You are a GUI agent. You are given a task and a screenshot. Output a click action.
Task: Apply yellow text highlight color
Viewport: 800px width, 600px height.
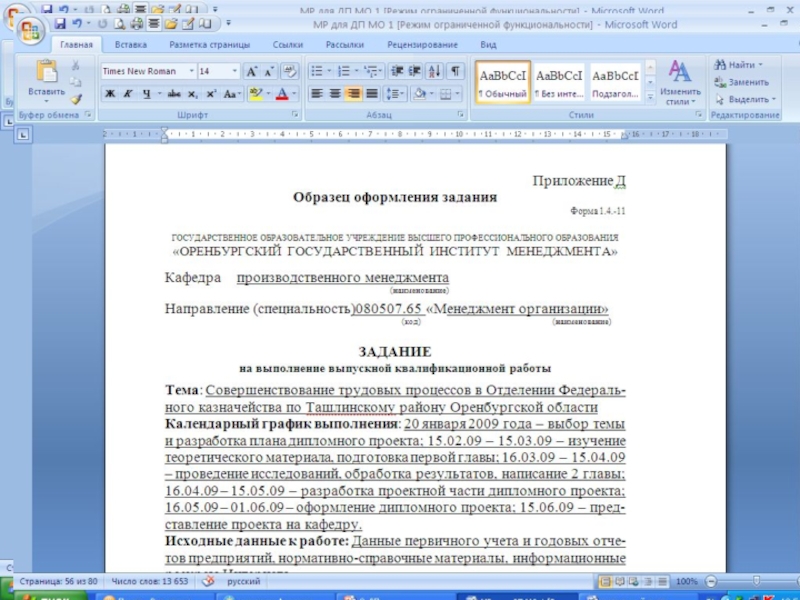(256, 94)
